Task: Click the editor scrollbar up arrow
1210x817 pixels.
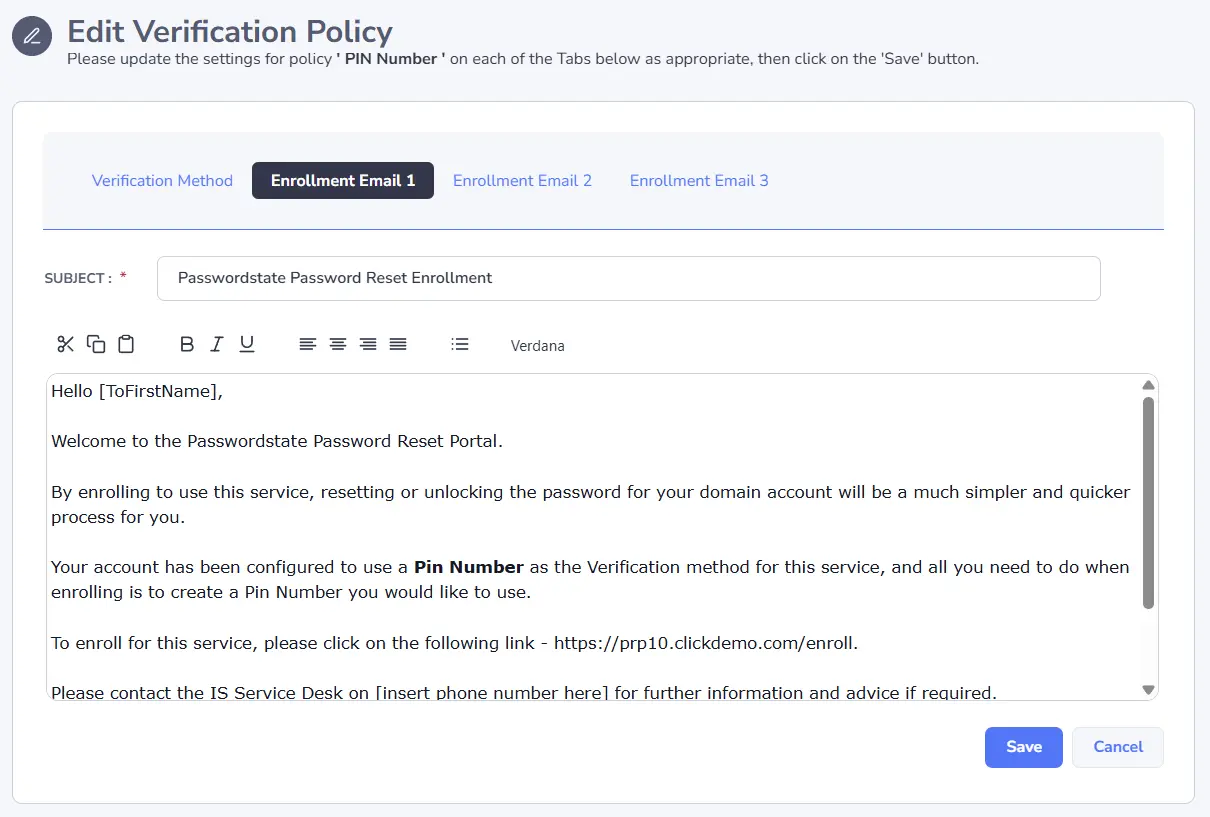Action: click(x=1148, y=385)
